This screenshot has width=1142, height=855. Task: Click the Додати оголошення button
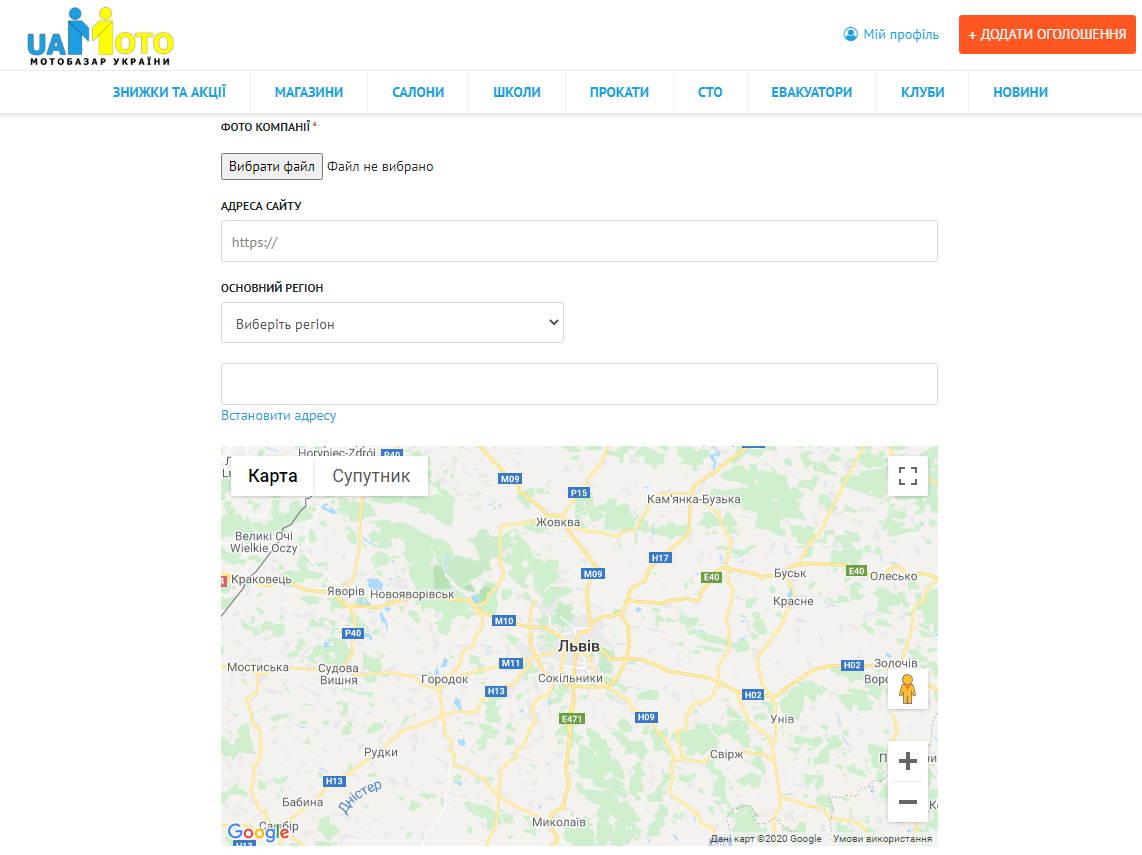tap(1047, 34)
